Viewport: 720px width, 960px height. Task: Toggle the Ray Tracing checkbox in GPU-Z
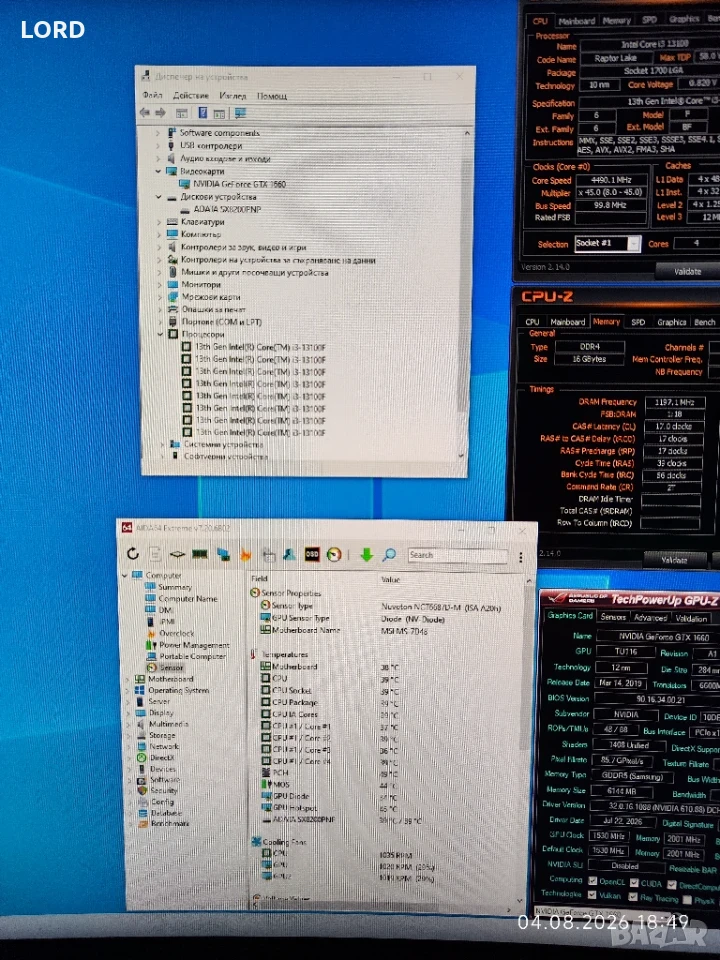tap(632, 897)
